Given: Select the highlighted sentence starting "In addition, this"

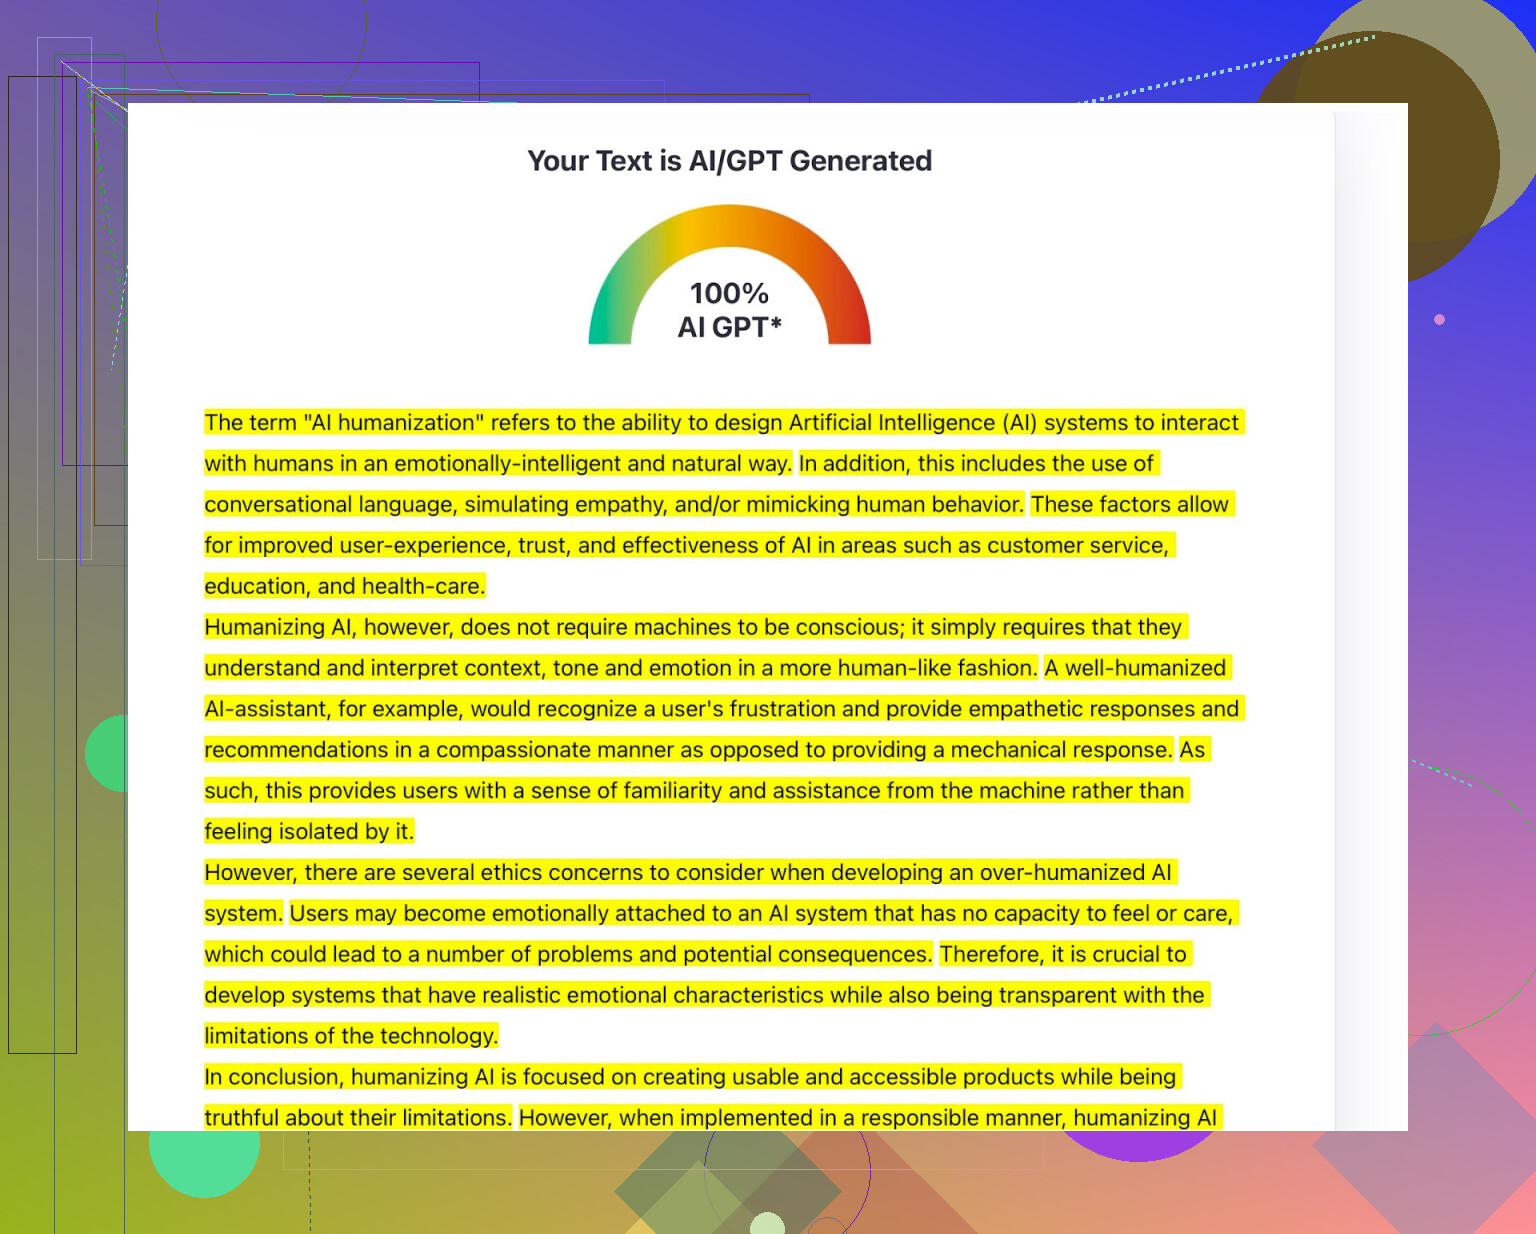Looking at the screenshot, I should (976, 464).
